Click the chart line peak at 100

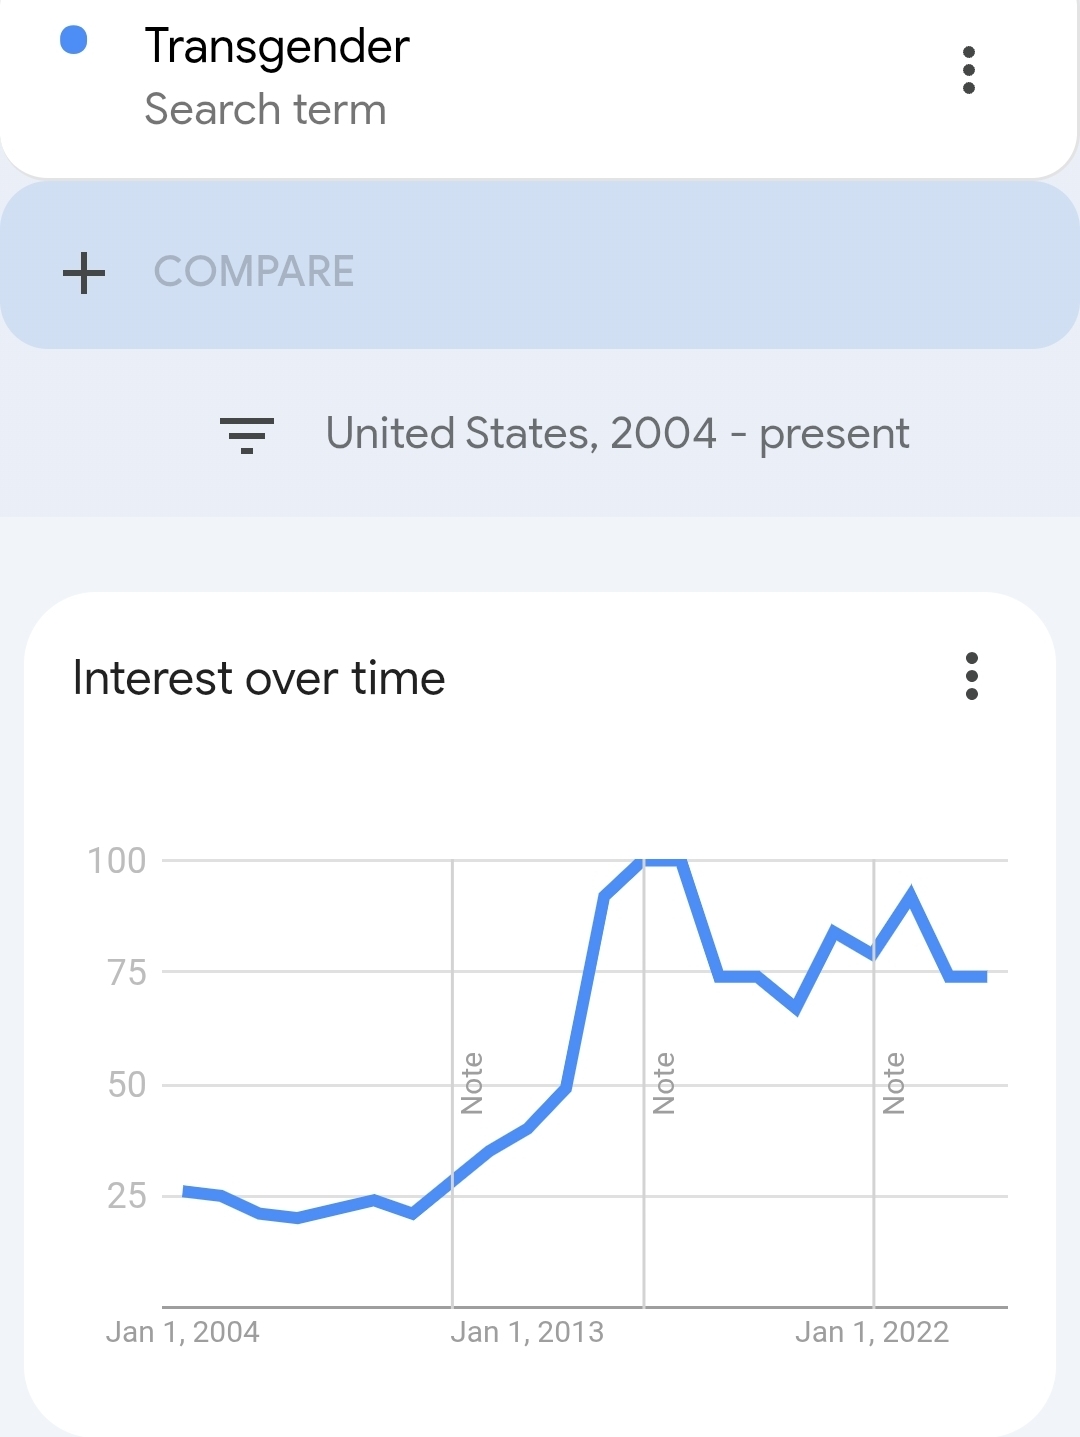pos(662,860)
